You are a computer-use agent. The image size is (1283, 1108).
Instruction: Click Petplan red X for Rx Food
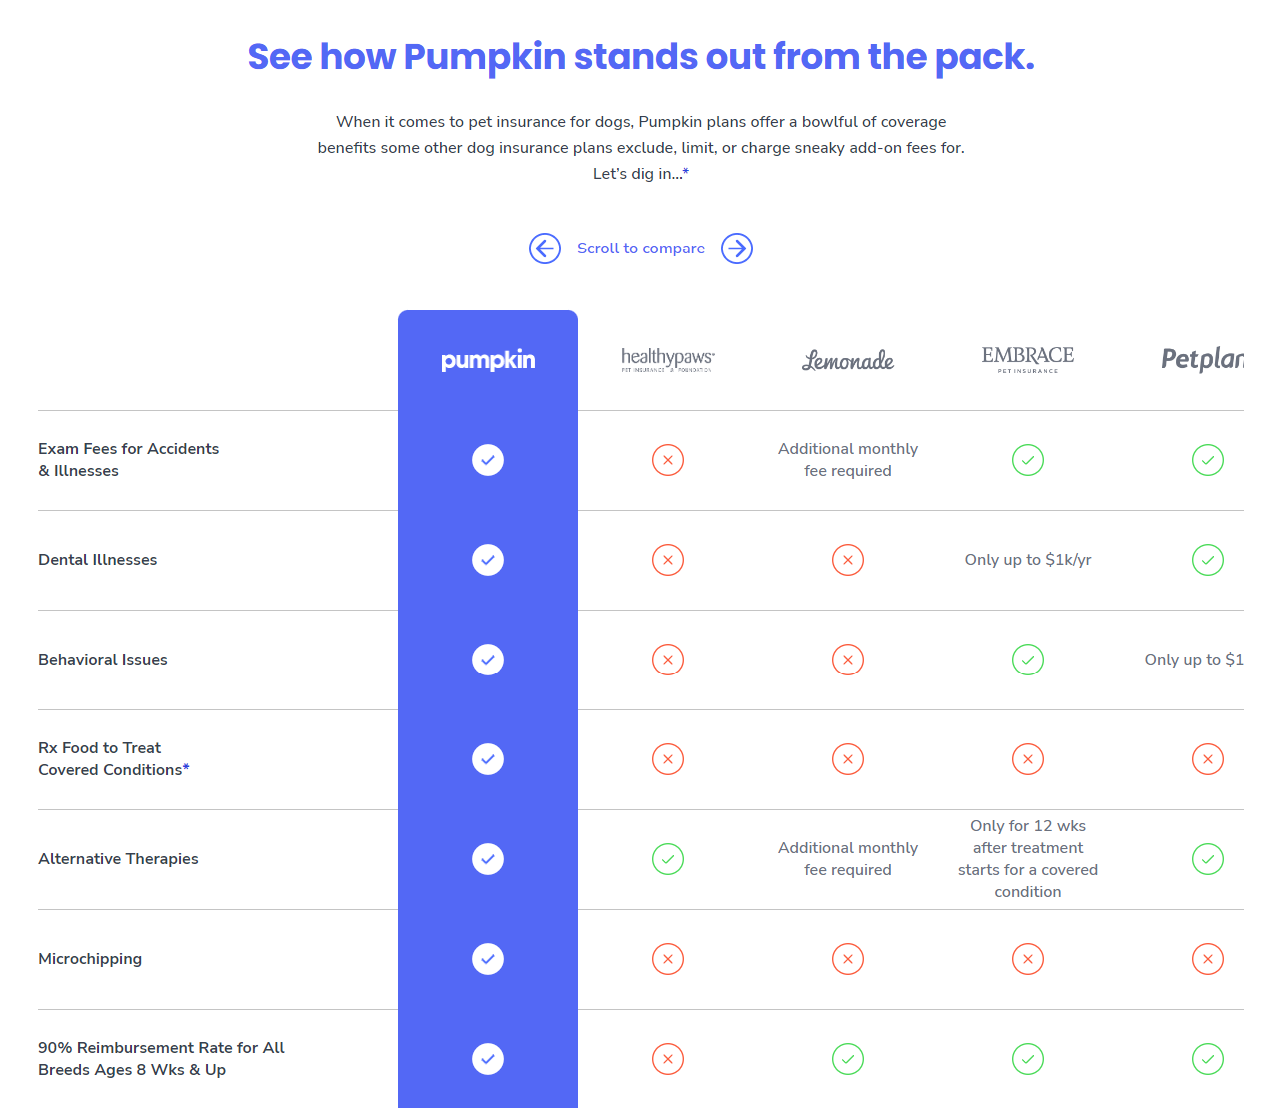pos(1208,759)
